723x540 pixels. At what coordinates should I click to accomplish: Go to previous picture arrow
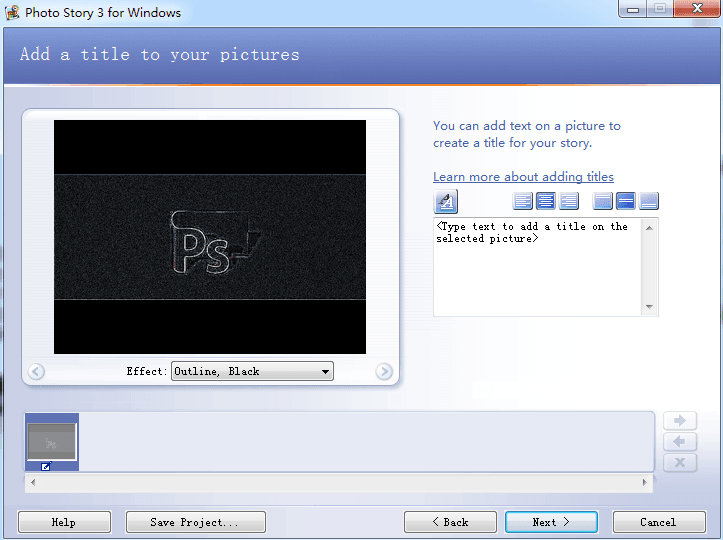point(36,371)
